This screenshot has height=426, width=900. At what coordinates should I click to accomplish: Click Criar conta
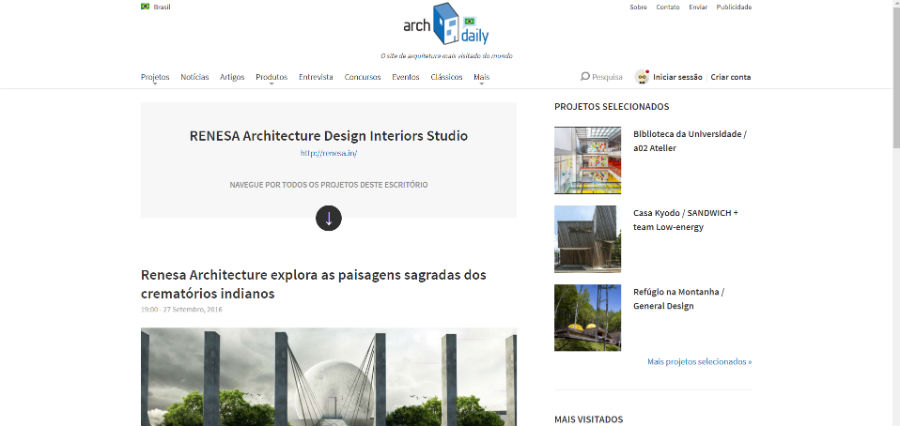(731, 77)
